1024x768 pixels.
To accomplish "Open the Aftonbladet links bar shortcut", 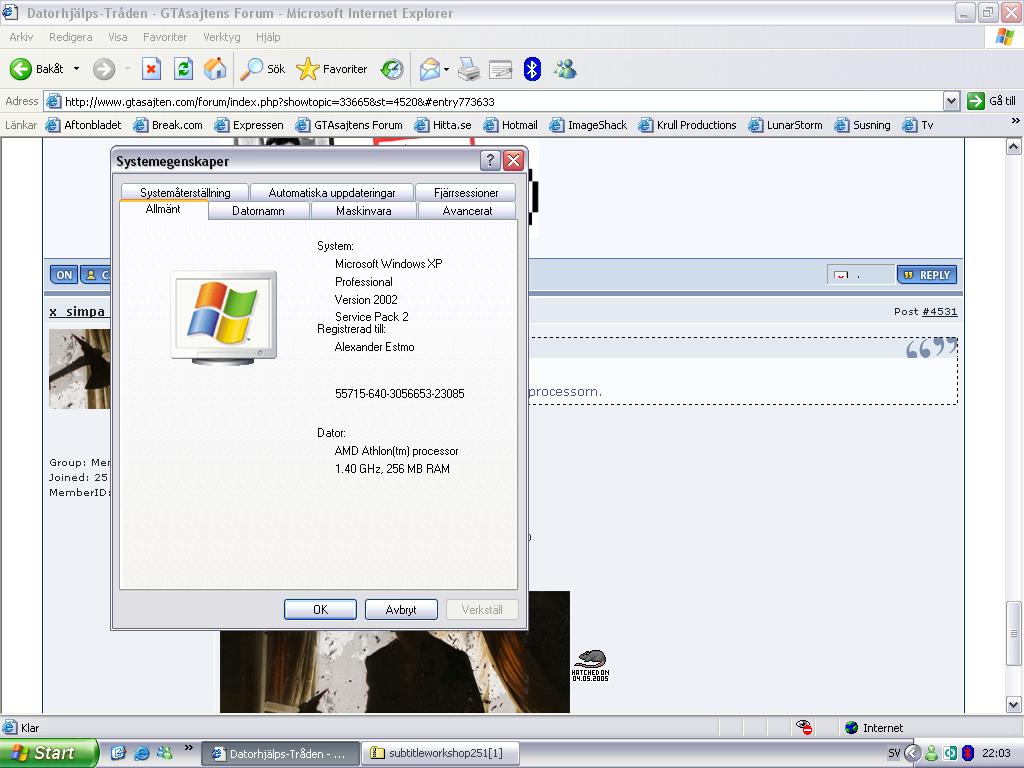I will click(83, 125).
